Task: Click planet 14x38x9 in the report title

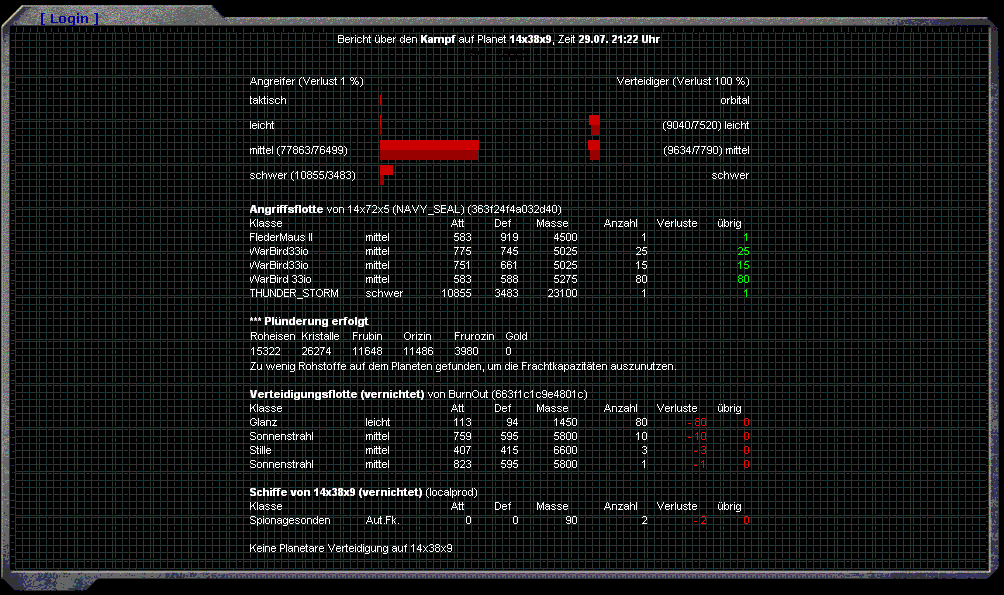Action: click(530, 39)
